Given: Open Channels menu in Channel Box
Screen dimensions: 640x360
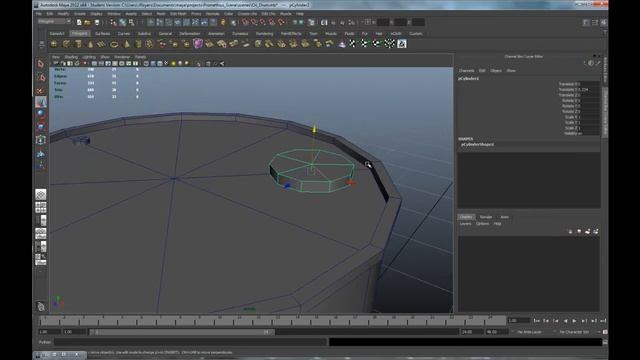Looking at the screenshot, I should click(x=467, y=71).
